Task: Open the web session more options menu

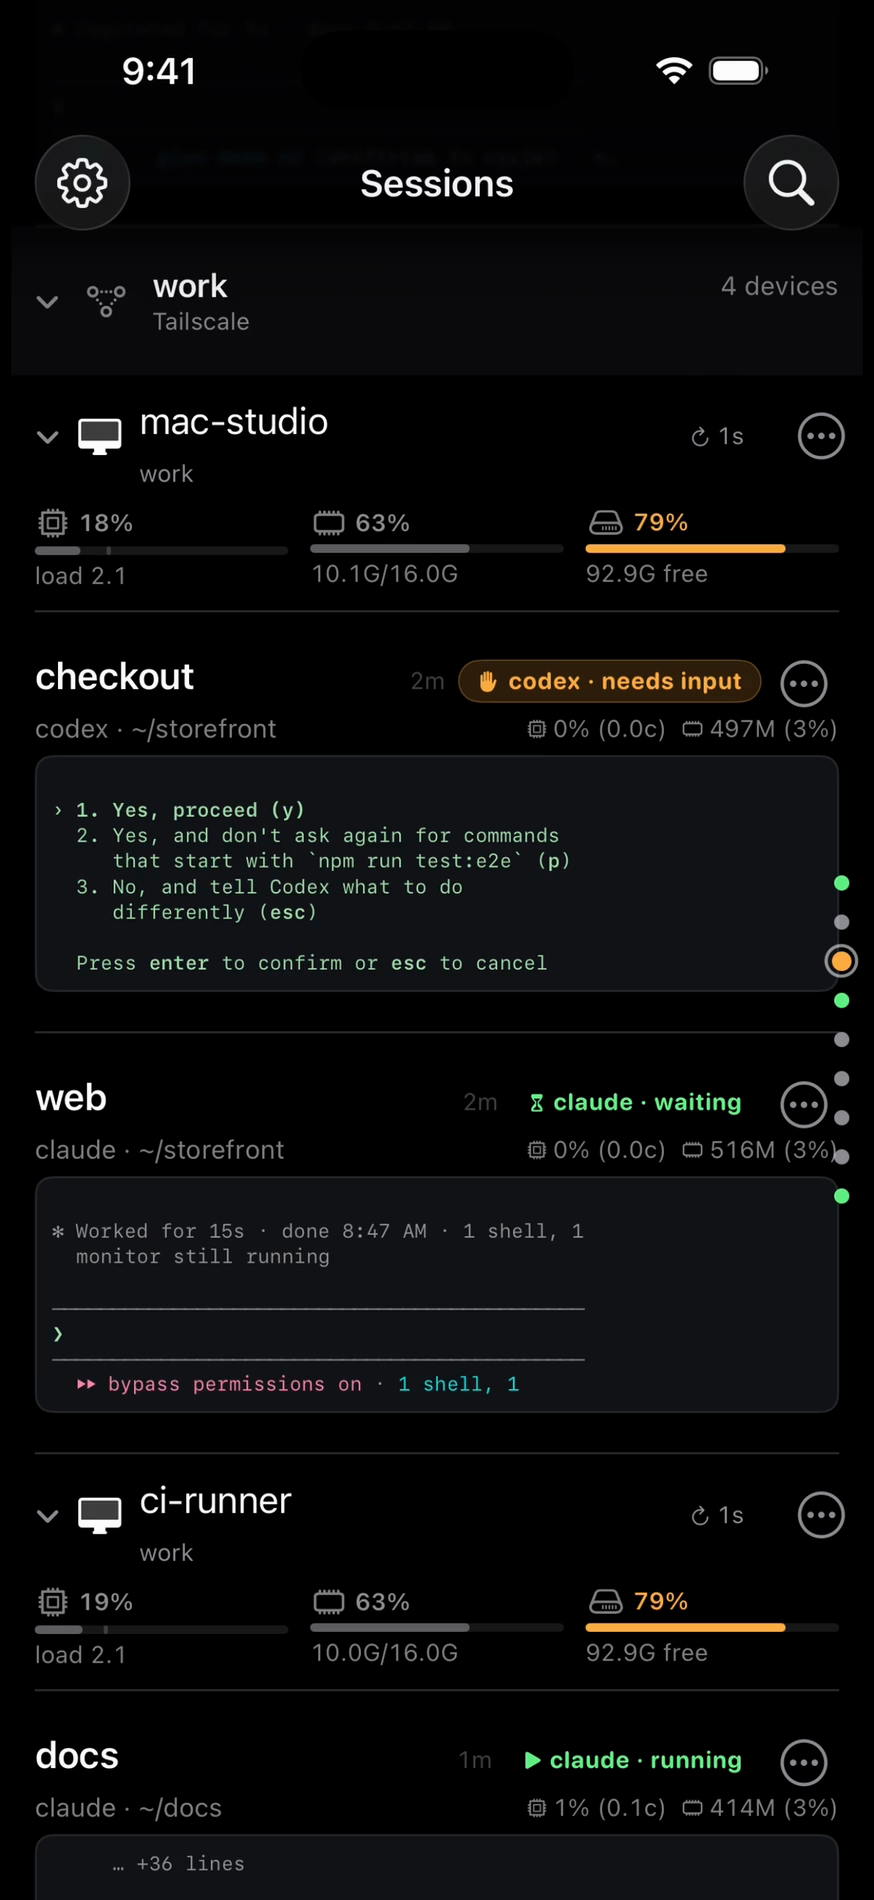Action: pos(804,1104)
